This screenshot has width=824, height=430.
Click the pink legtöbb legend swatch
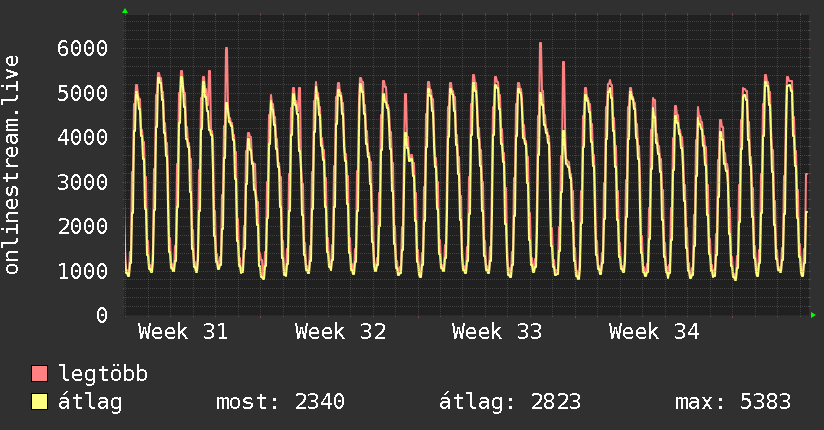point(39,373)
